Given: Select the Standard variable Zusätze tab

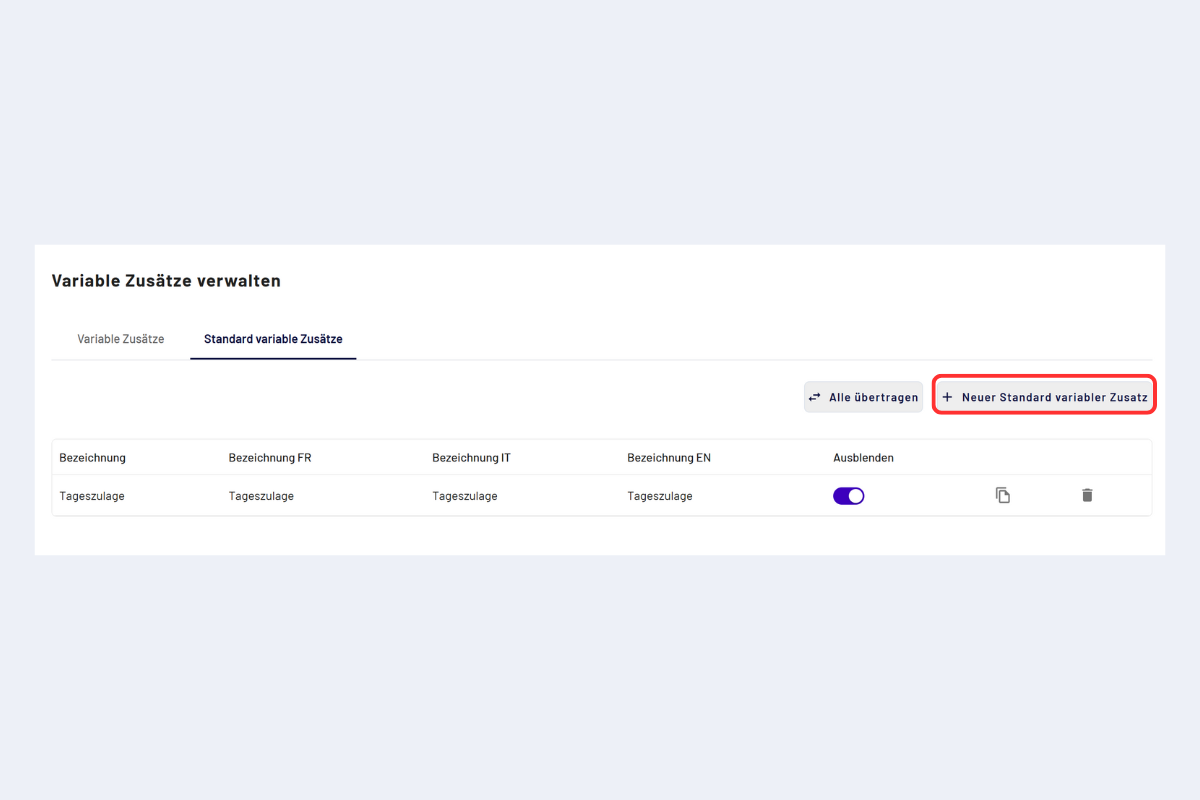Looking at the screenshot, I should coord(273,339).
